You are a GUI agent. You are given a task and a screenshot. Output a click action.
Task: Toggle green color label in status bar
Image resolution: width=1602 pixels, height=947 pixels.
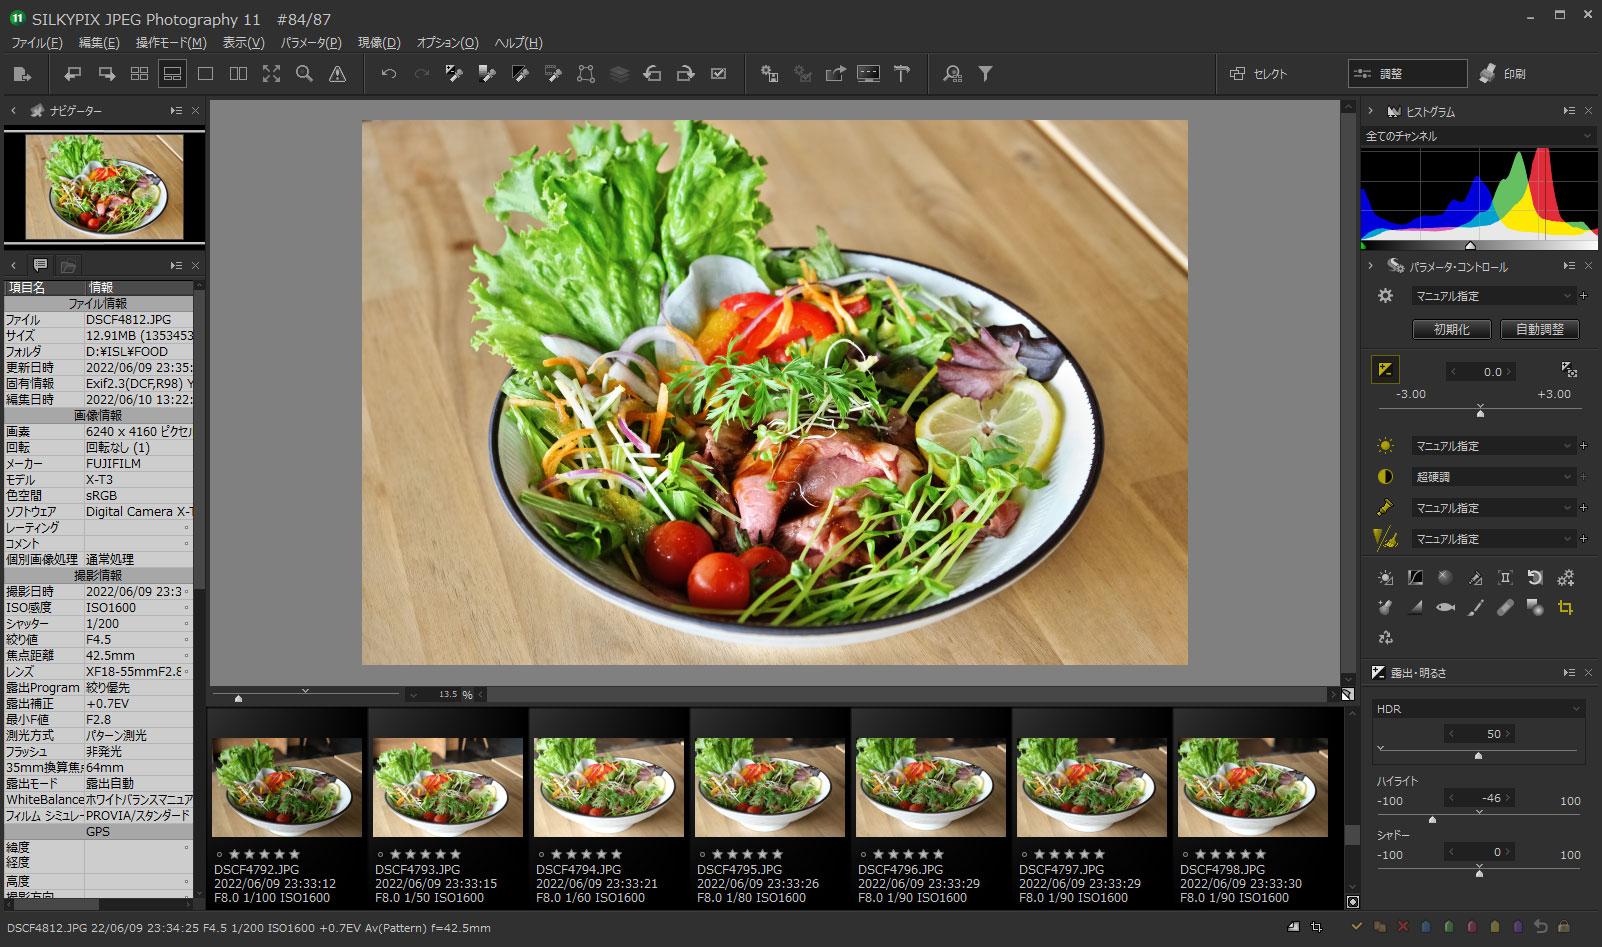click(x=1449, y=927)
